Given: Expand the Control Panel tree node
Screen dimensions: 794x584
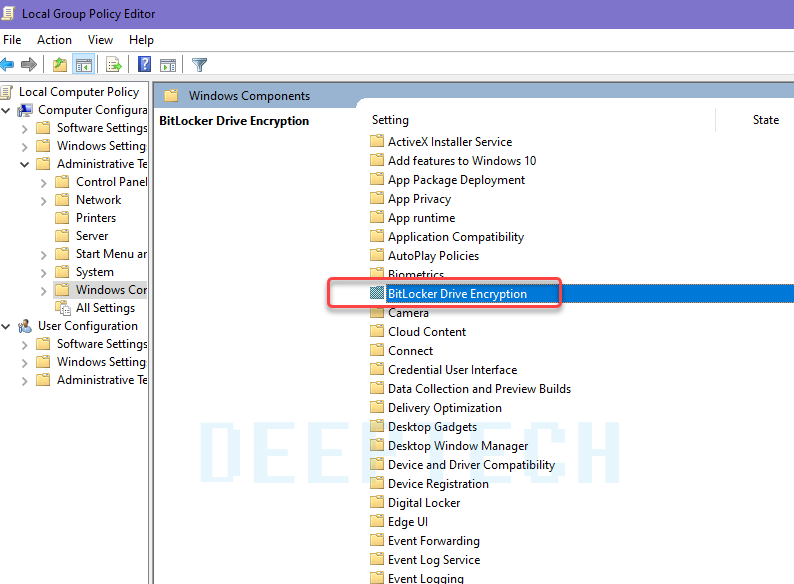Looking at the screenshot, I should point(44,183).
